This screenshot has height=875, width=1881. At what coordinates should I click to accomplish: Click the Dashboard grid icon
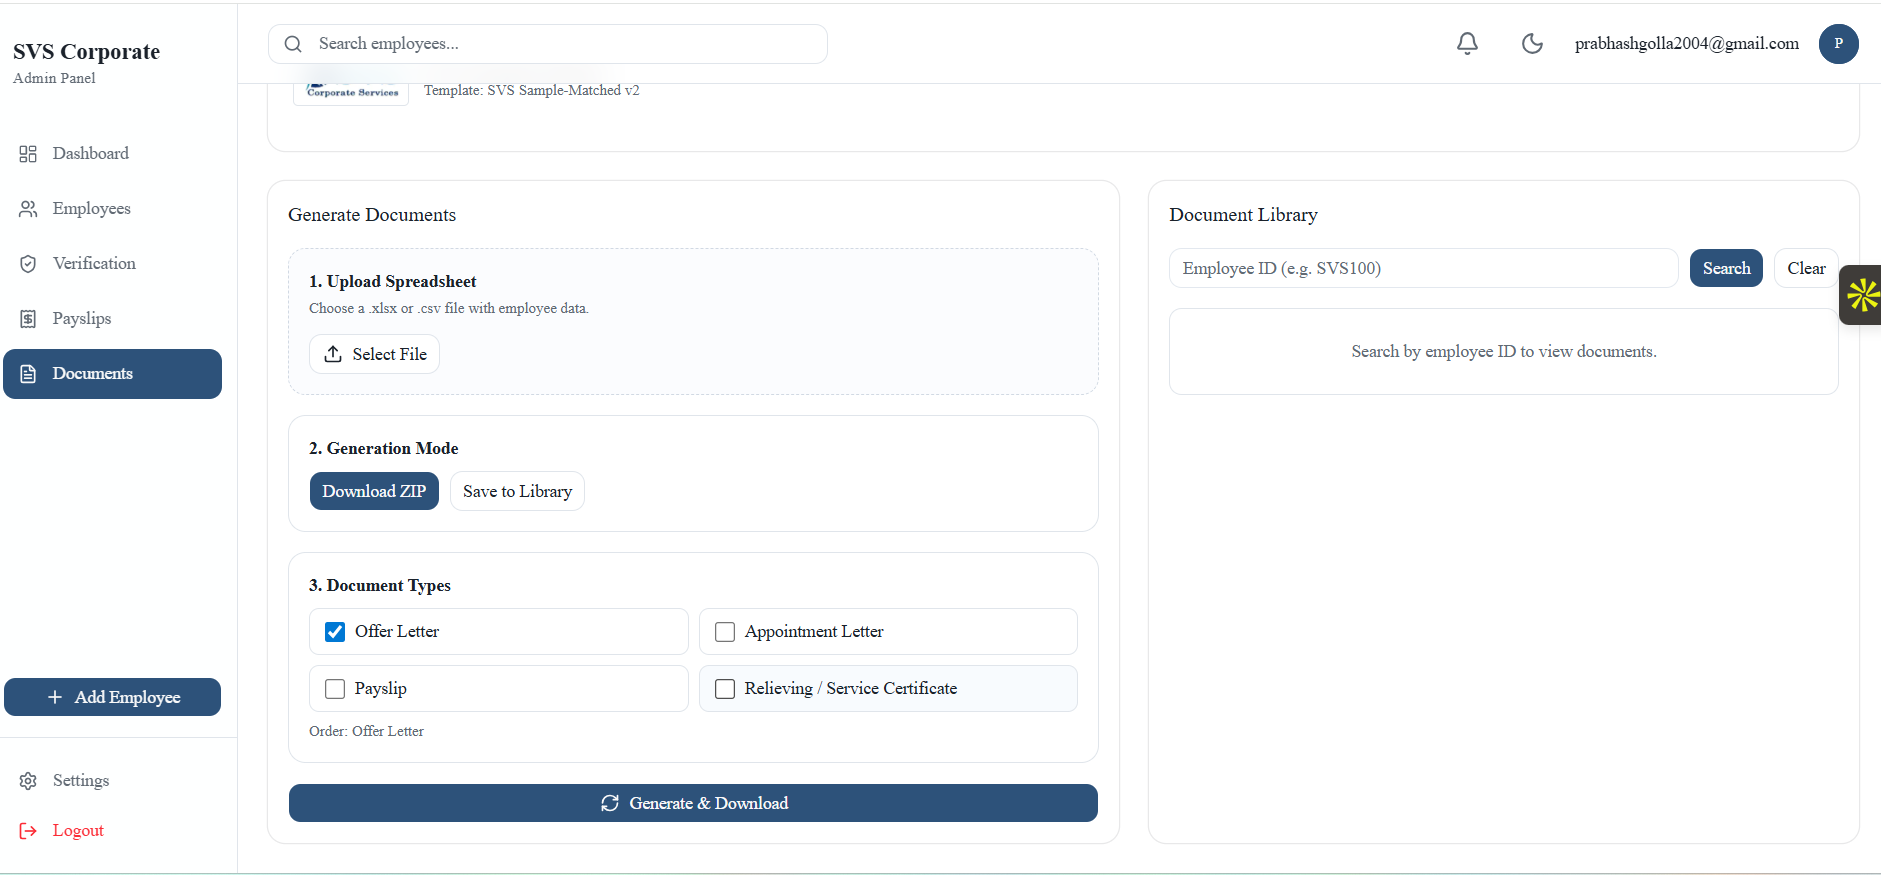28,154
